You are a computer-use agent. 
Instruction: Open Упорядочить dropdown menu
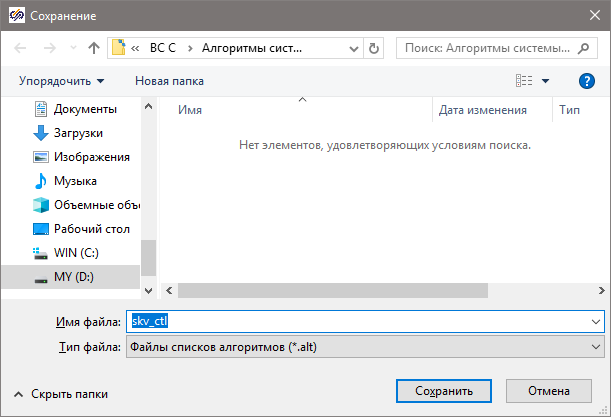point(62,81)
